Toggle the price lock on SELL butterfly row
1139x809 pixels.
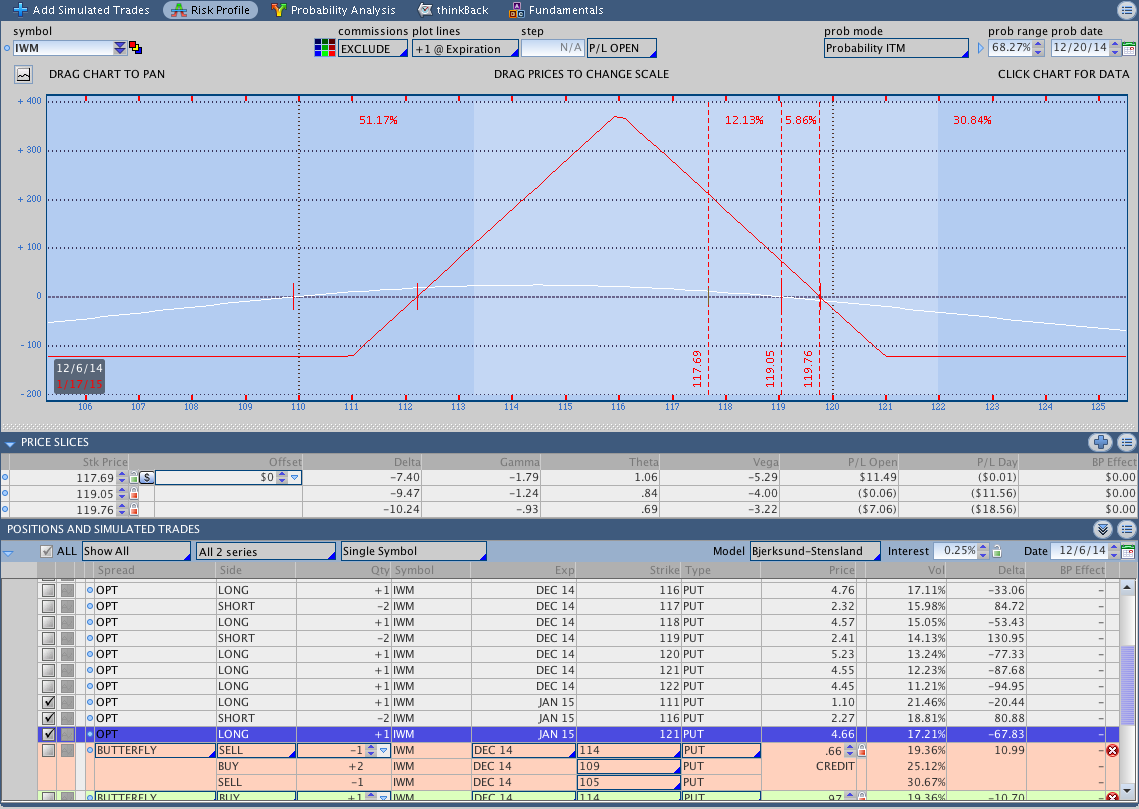(862, 751)
